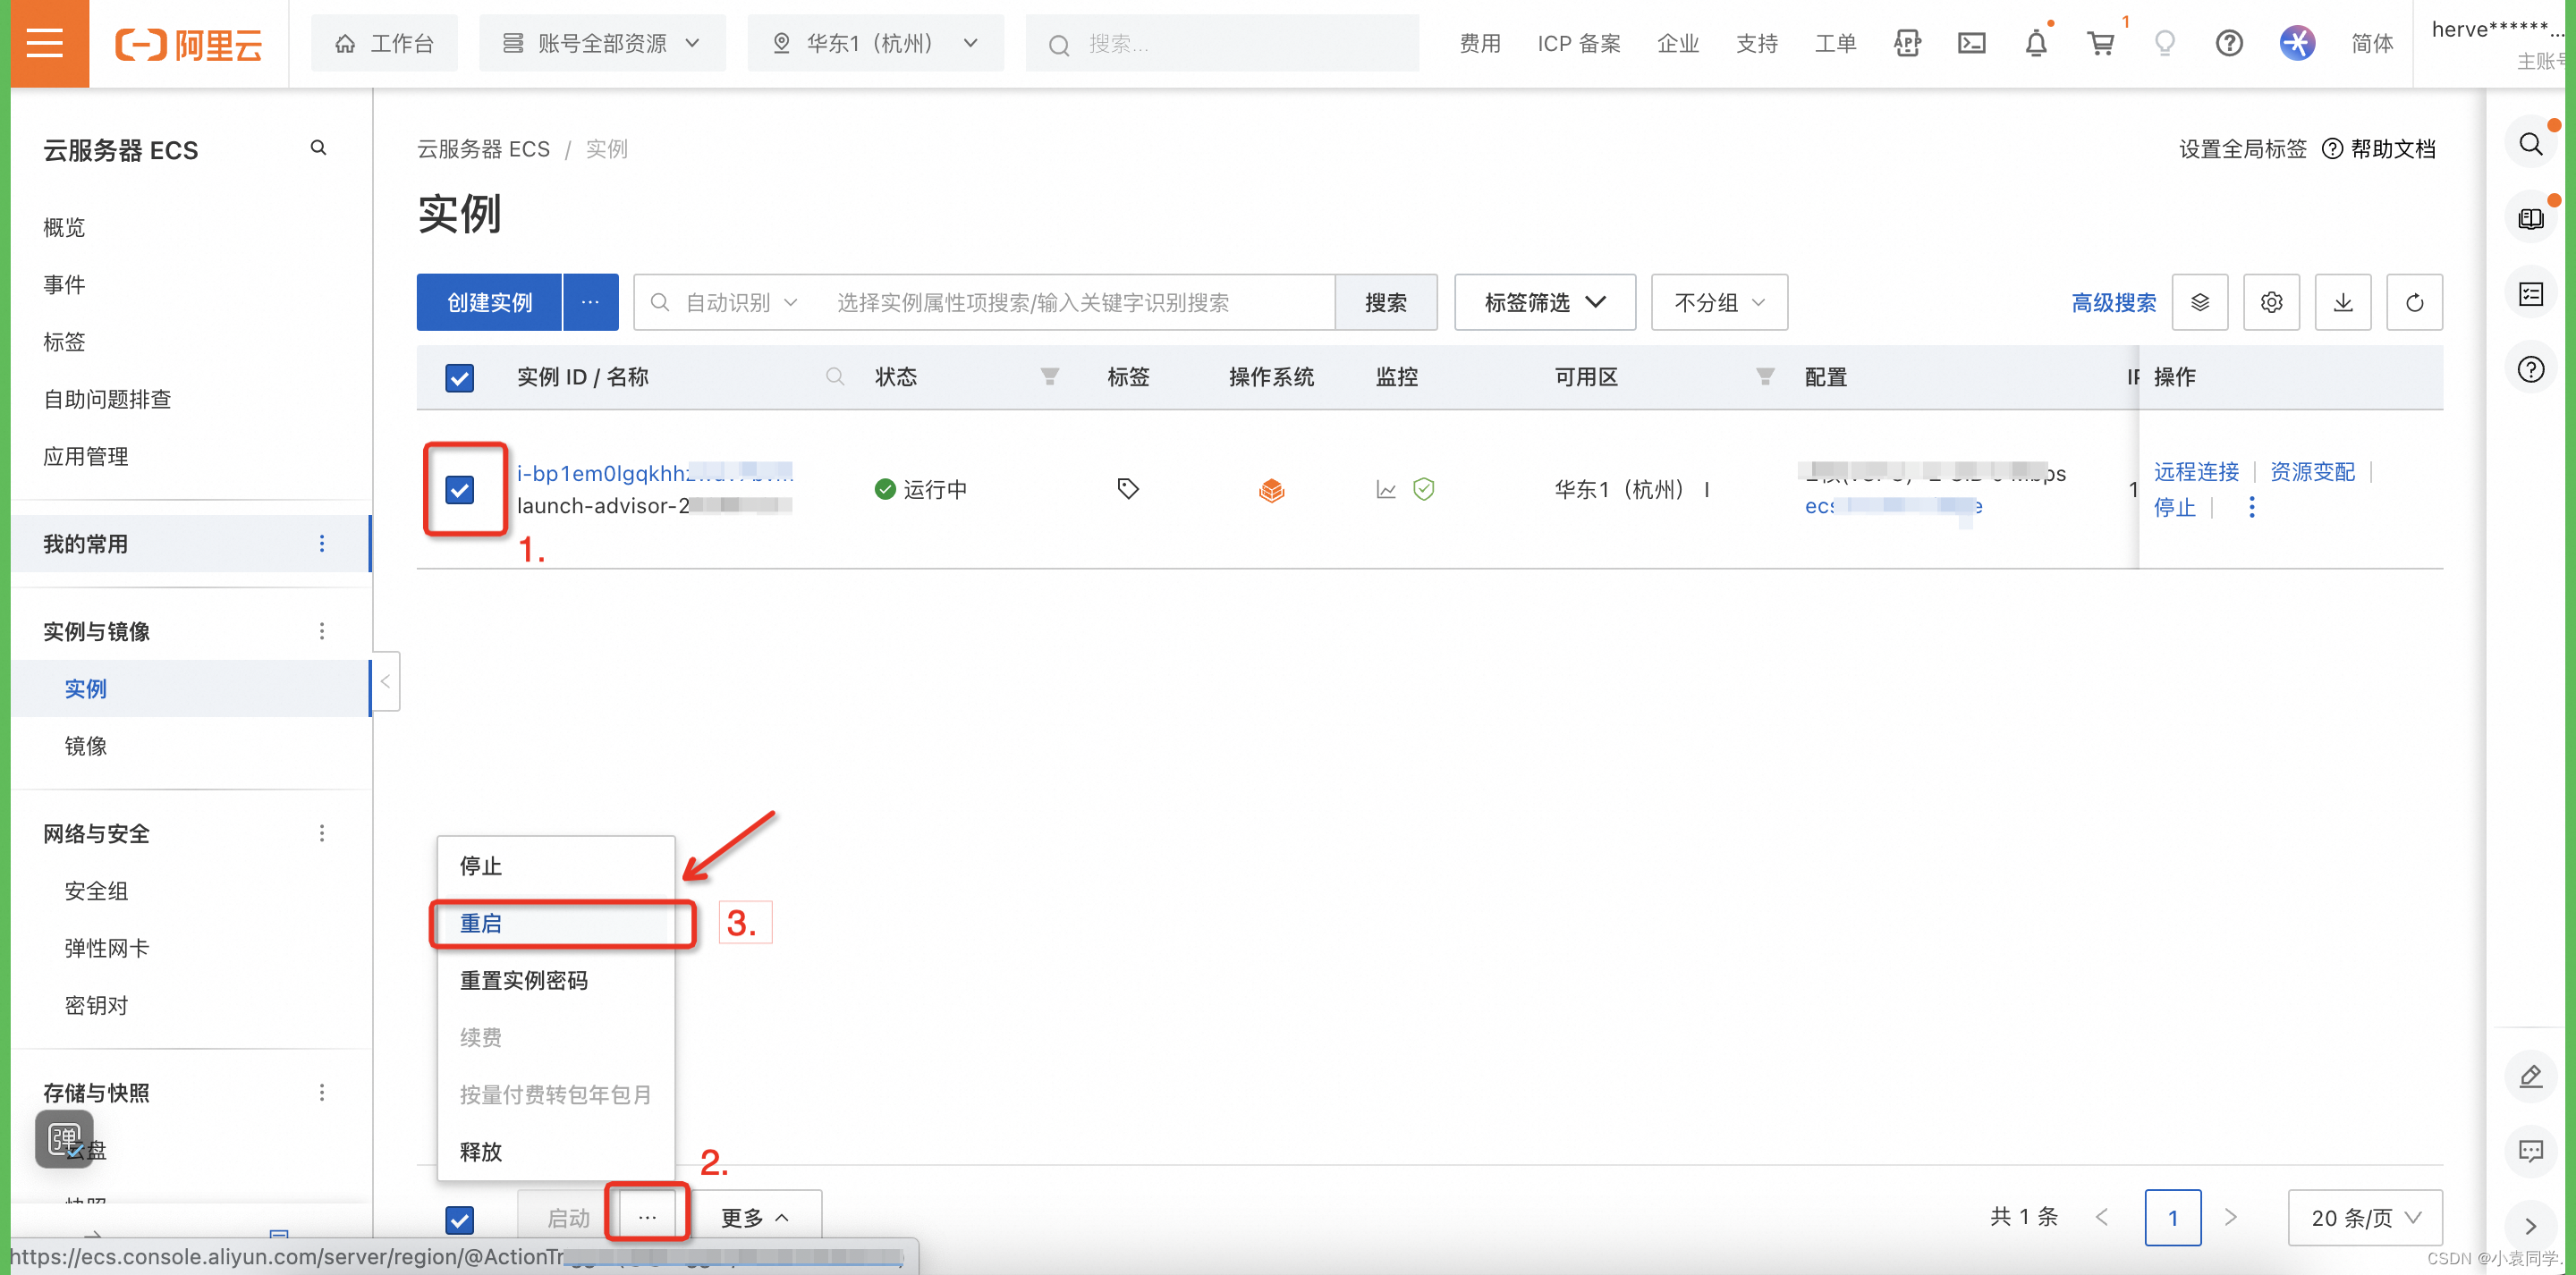Click the layers view icon in toolbar
Image resolution: width=2576 pixels, height=1275 pixels.
click(x=2200, y=302)
